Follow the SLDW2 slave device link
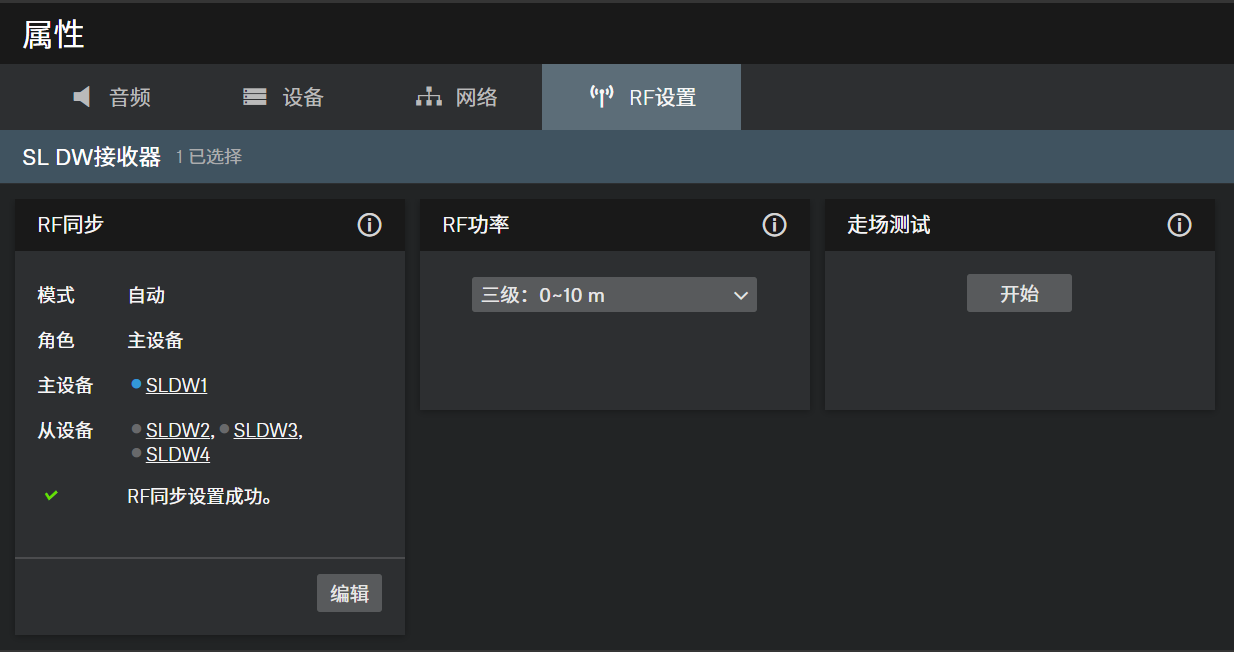This screenshot has width=1234, height=652. click(x=177, y=430)
